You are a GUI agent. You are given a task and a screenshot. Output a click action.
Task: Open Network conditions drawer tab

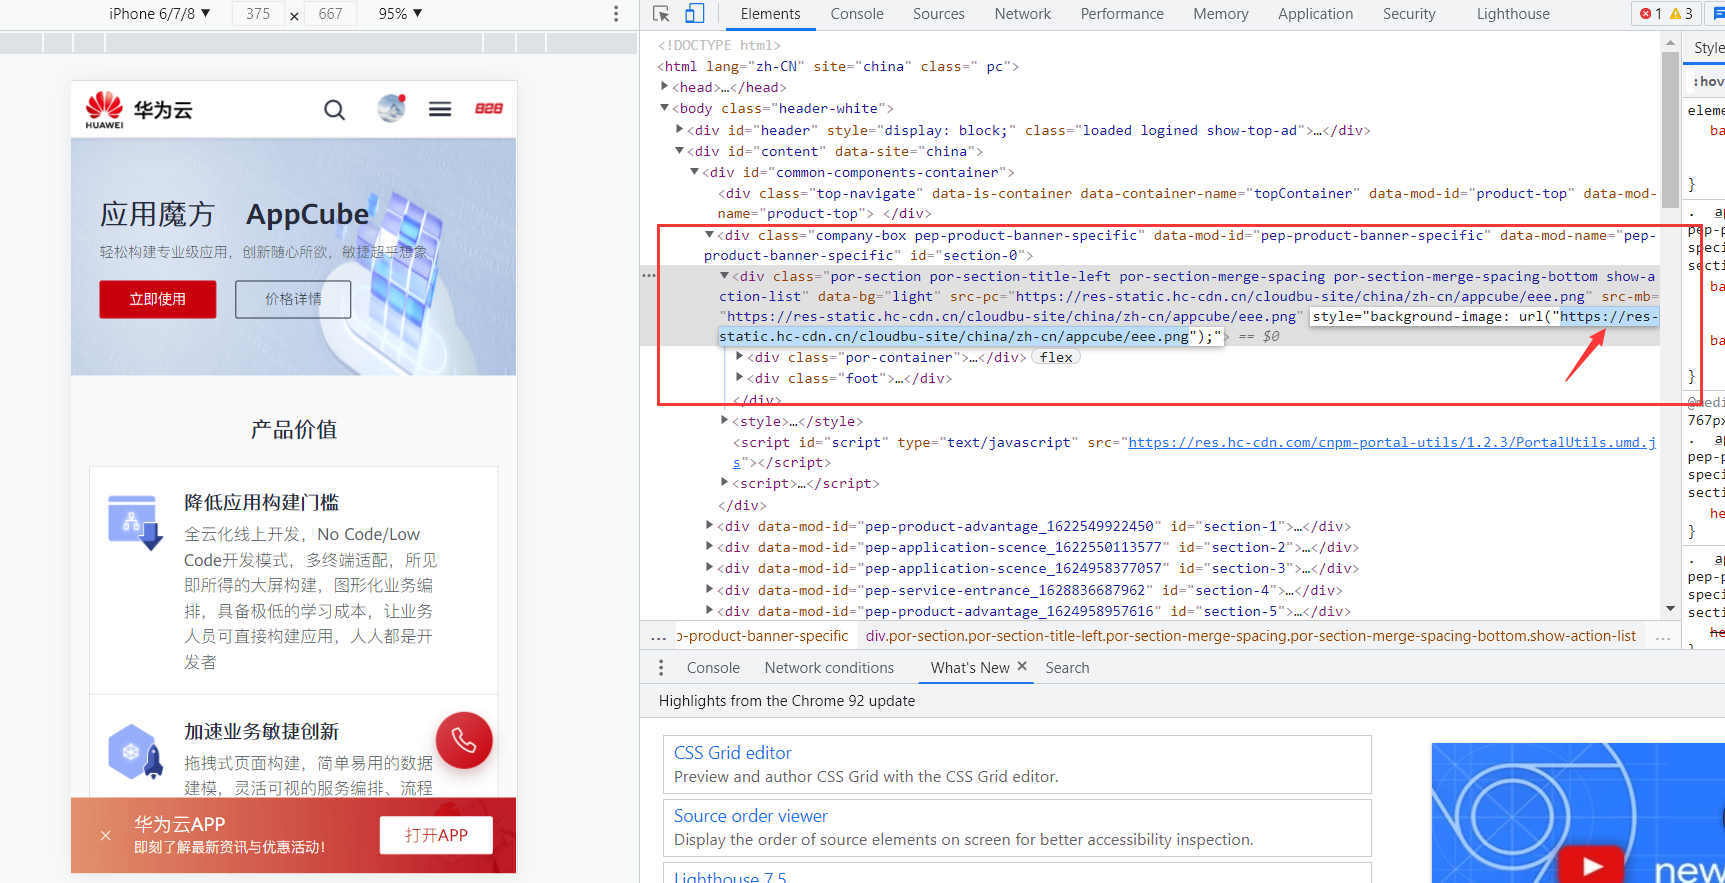(x=829, y=668)
